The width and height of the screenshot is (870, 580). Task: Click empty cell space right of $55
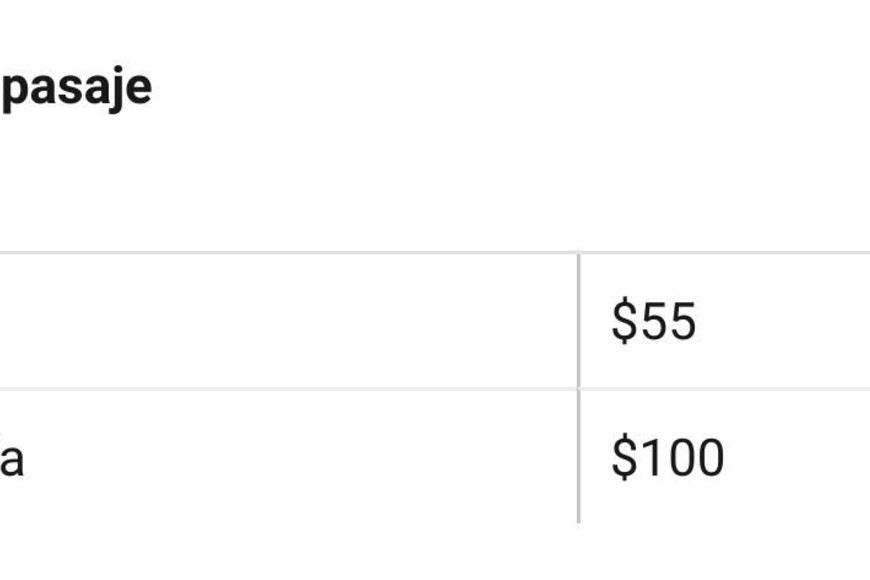[x=790, y=322]
